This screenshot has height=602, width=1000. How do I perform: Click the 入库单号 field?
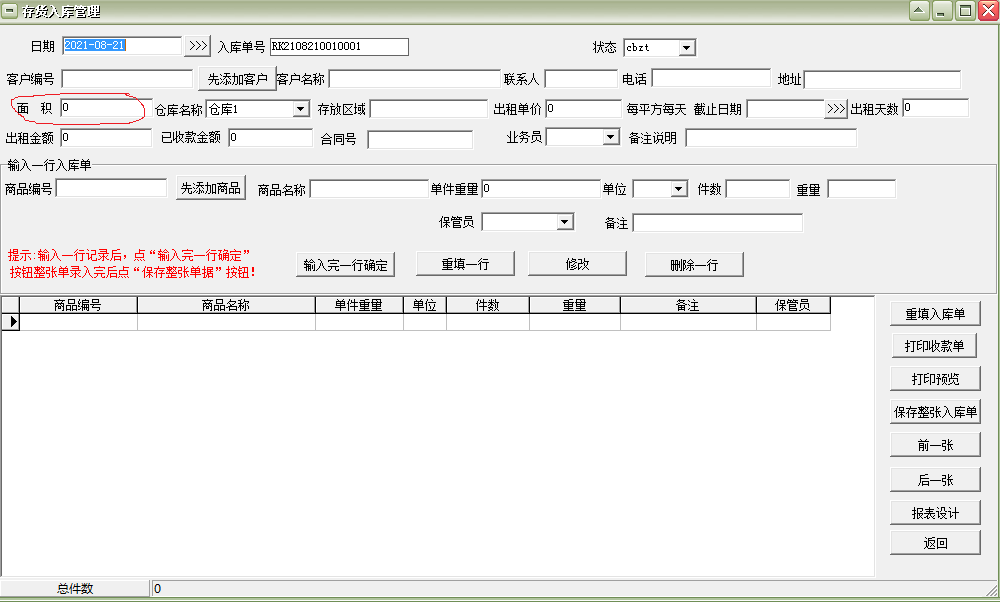click(x=339, y=47)
